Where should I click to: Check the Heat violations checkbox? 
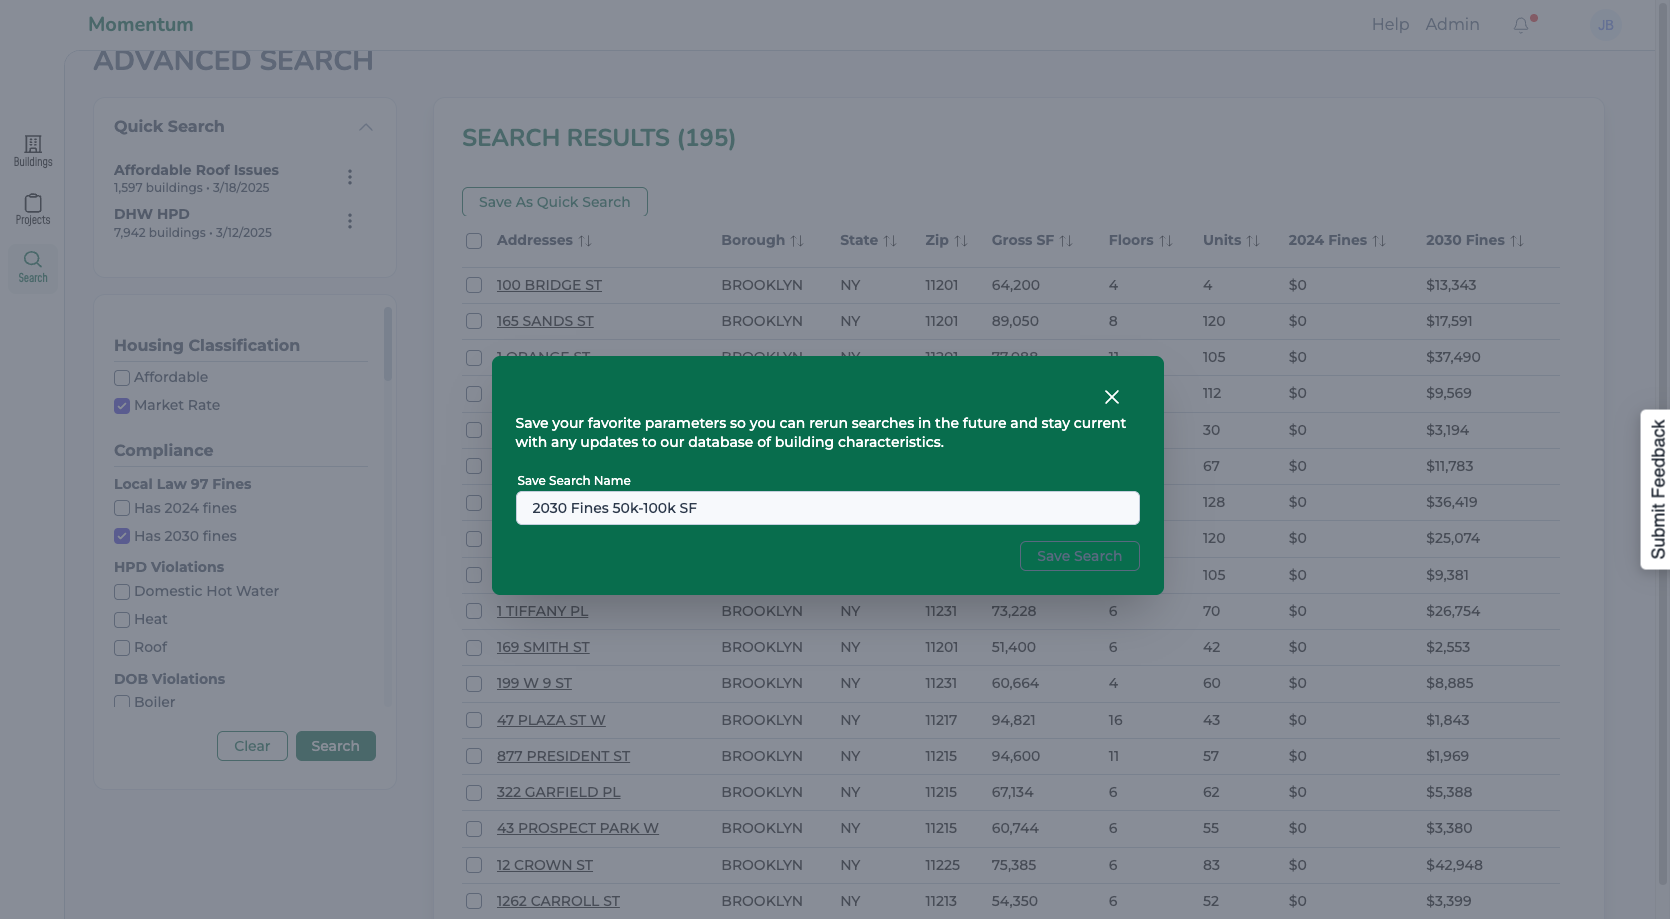click(122, 620)
